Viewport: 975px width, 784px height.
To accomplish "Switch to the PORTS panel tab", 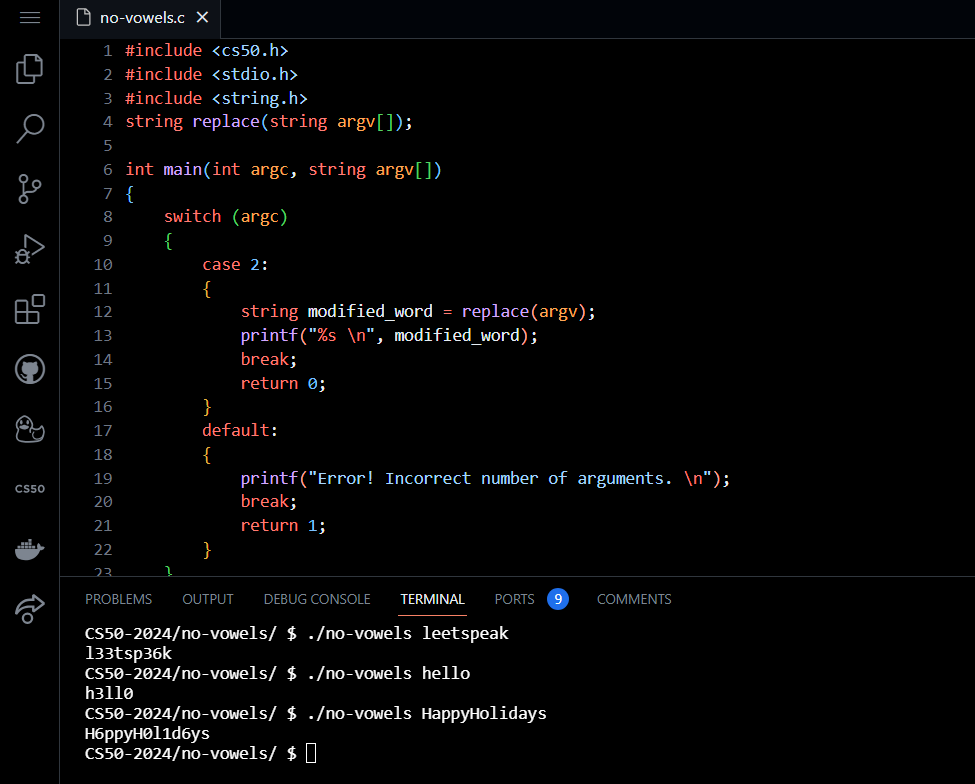I will pos(514,599).
